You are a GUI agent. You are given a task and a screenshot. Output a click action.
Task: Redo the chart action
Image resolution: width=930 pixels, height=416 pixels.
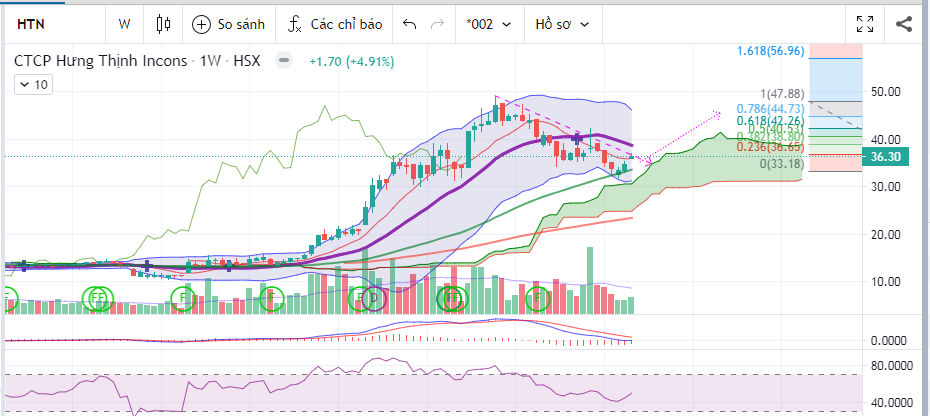coord(437,24)
